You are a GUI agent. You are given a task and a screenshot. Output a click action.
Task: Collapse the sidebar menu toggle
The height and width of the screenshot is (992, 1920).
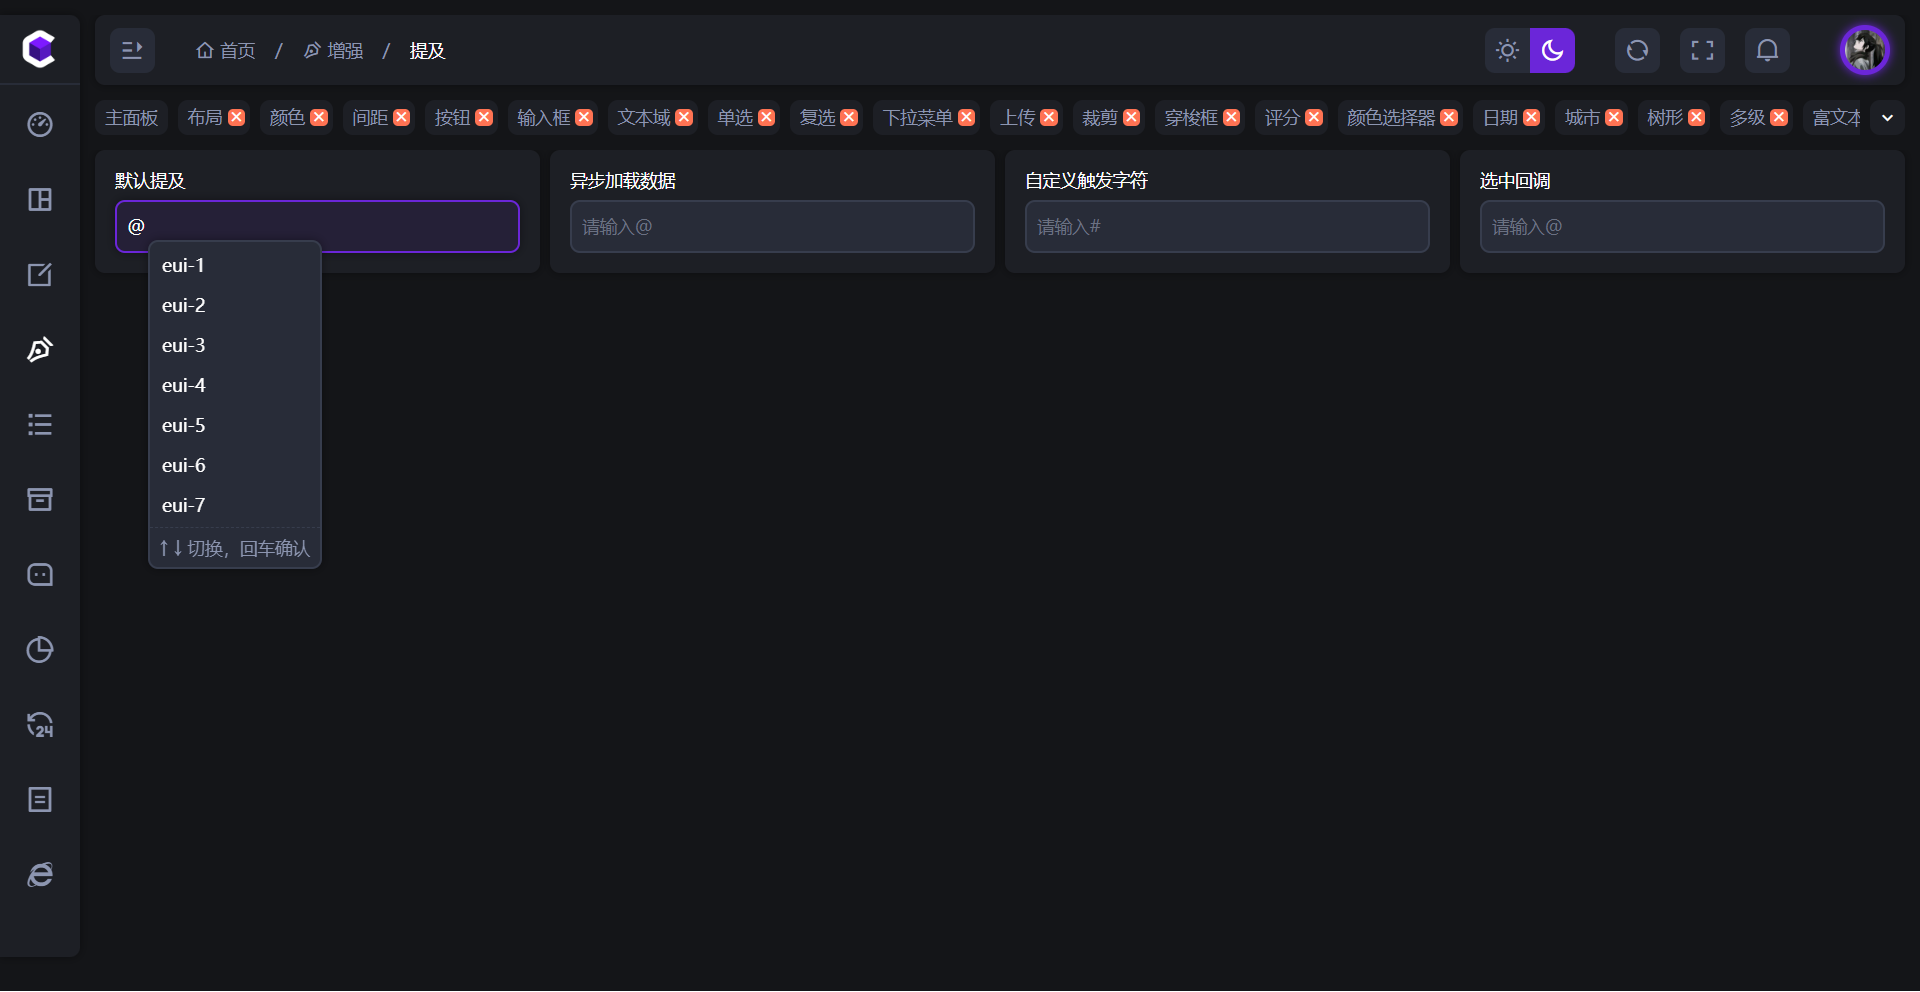[132, 50]
